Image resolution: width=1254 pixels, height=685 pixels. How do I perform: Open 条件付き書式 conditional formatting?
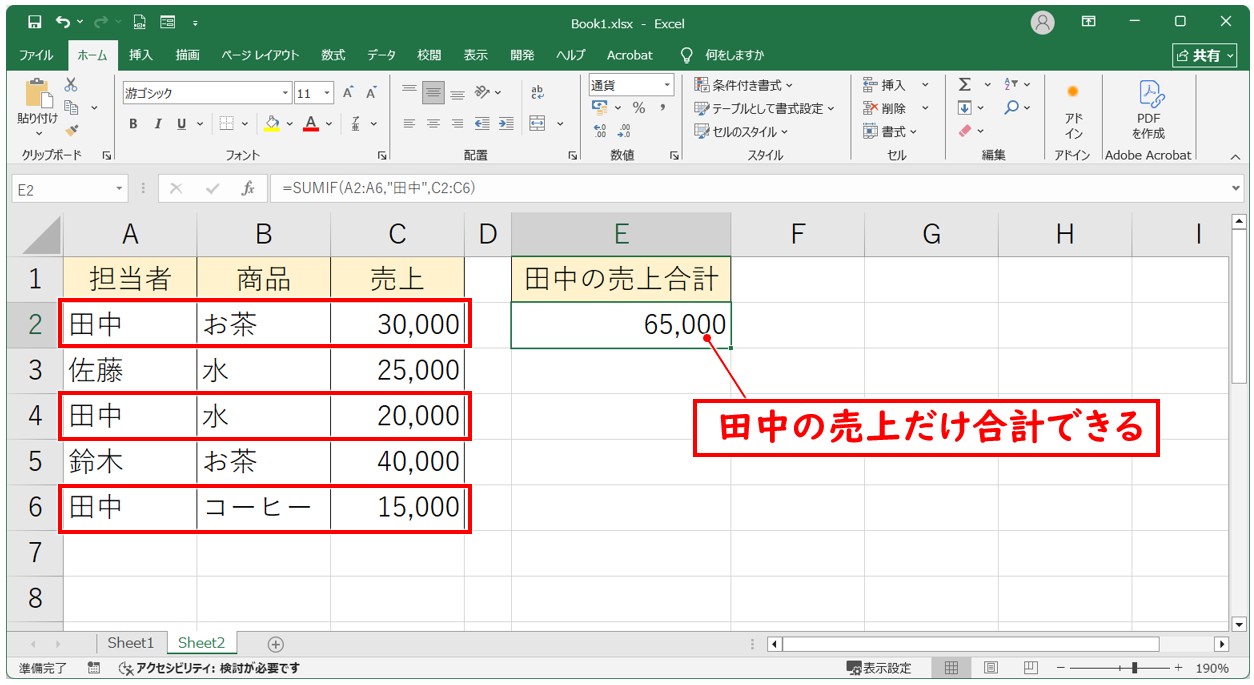click(x=744, y=85)
